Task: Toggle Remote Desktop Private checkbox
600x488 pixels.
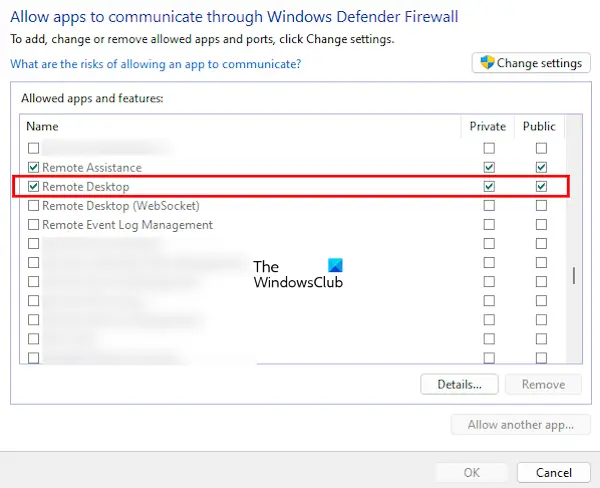Action: (x=489, y=186)
